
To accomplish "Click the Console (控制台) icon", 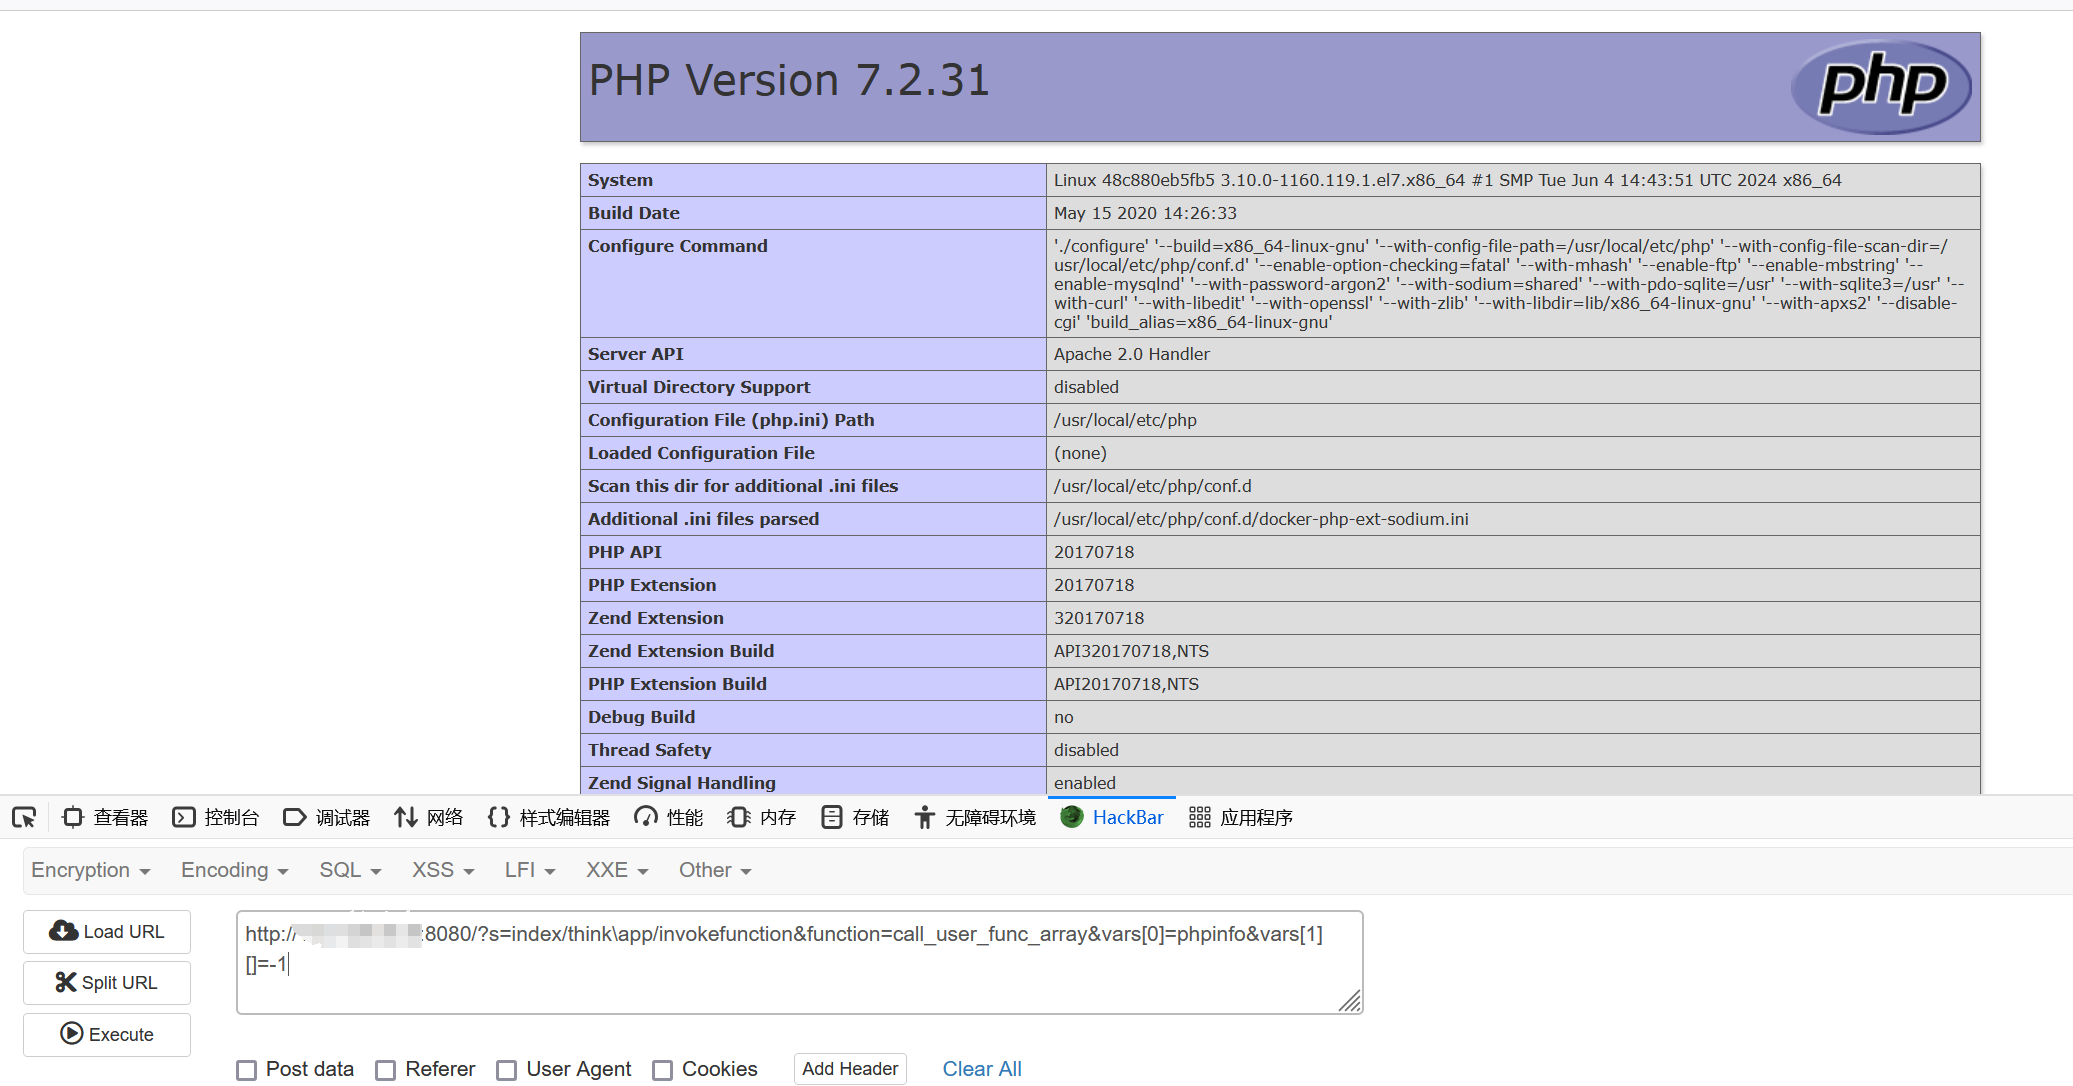I will click(x=184, y=818).
